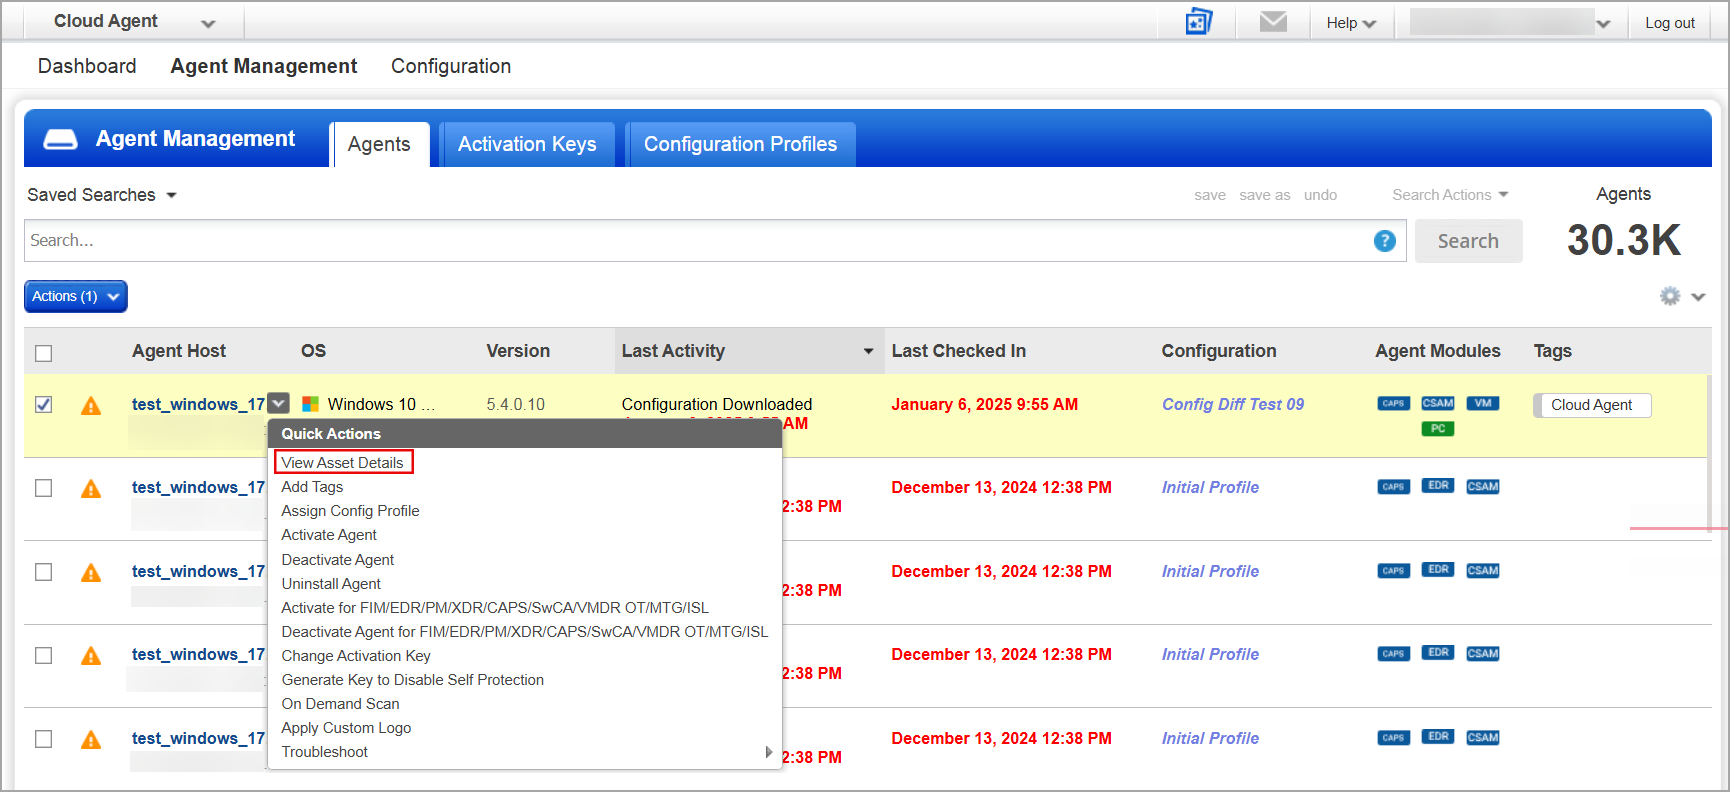Click quick actions arrow beside test_windows_17
Screen dimensions: 1730x792
click(x=279, y=403)
